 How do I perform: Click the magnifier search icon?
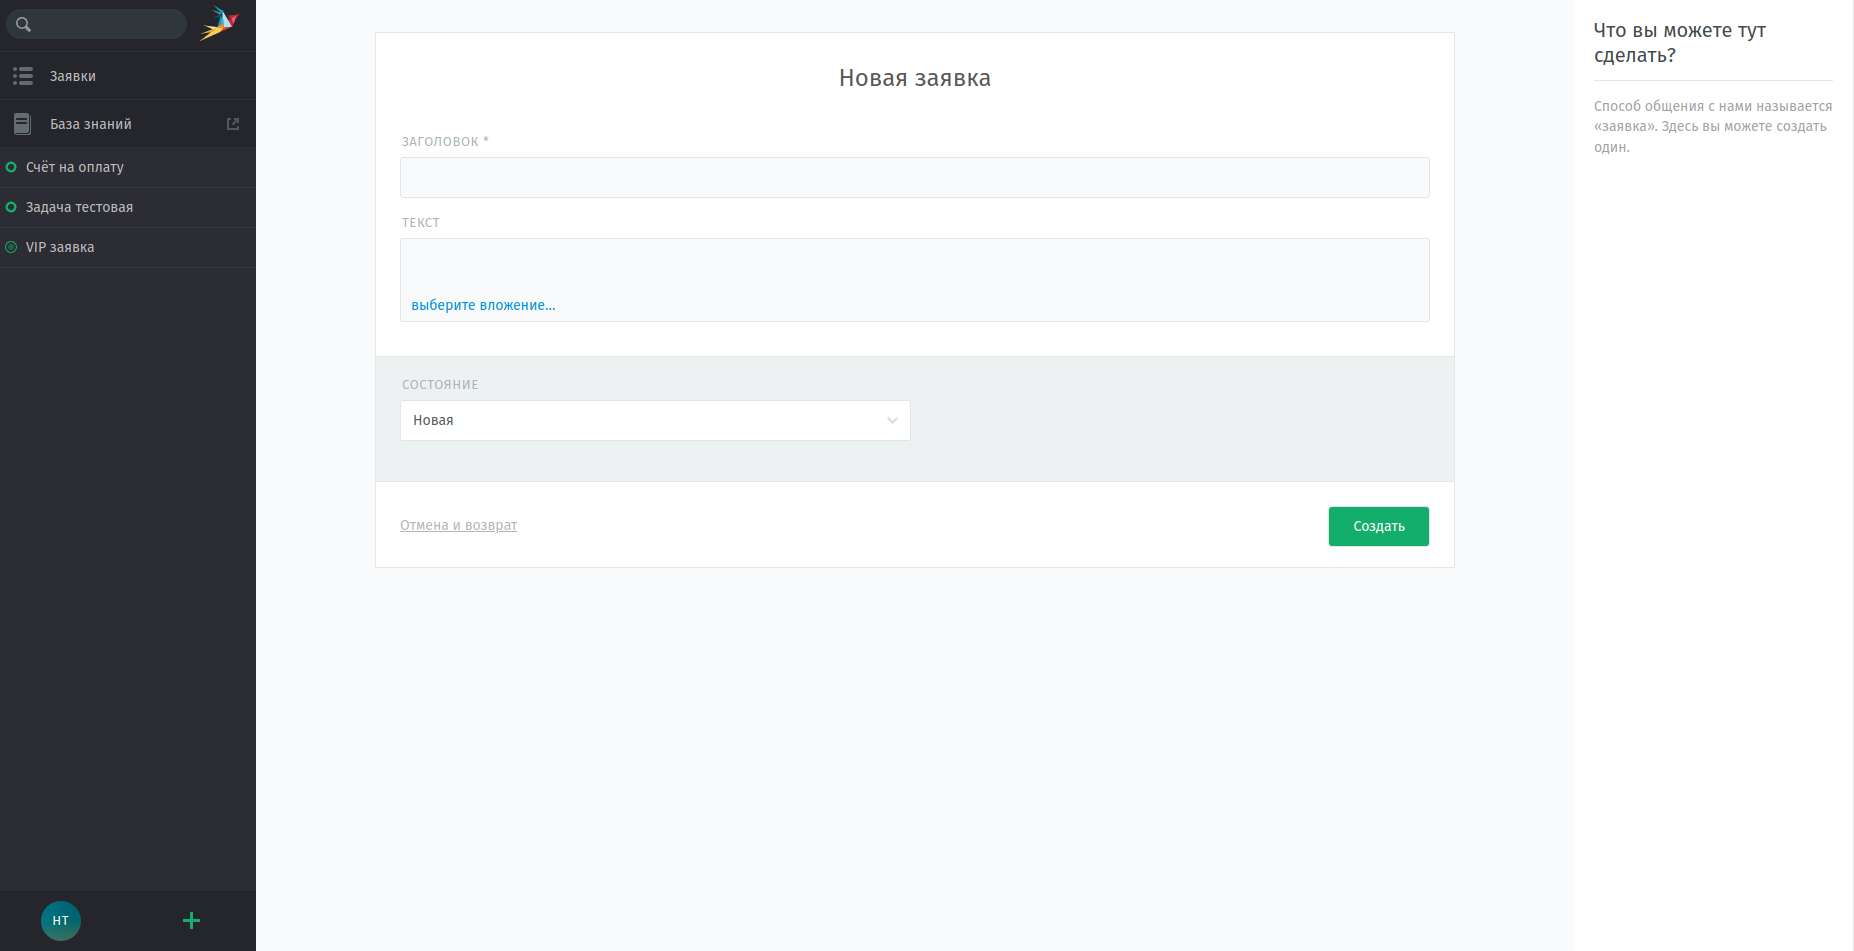point(24,24)
